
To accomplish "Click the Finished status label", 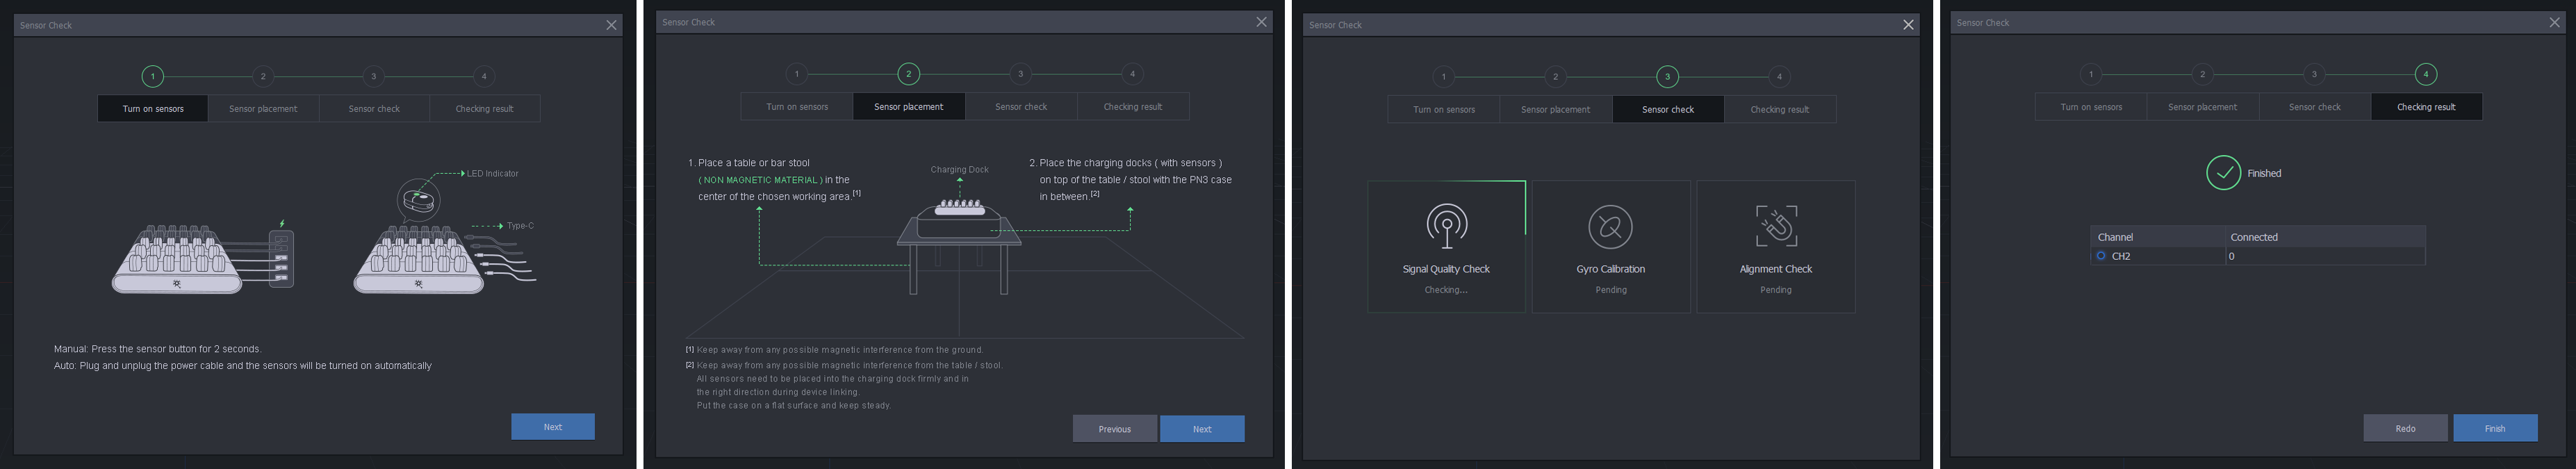I will point(2264,174).
